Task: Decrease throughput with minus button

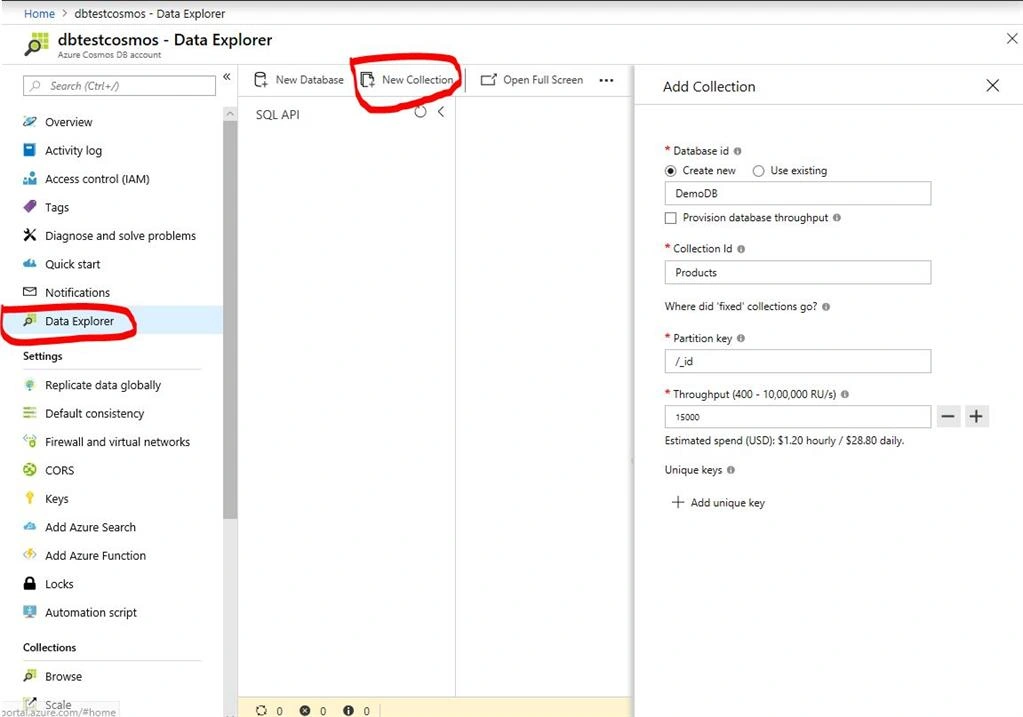Action: pos(949,416)
